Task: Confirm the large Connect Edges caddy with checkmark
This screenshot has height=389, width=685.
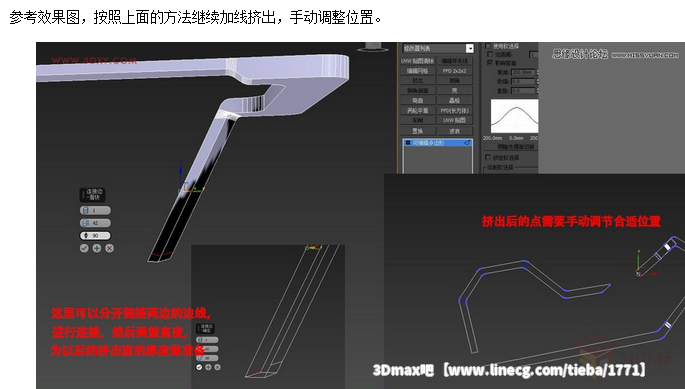Action: (84, 248)
